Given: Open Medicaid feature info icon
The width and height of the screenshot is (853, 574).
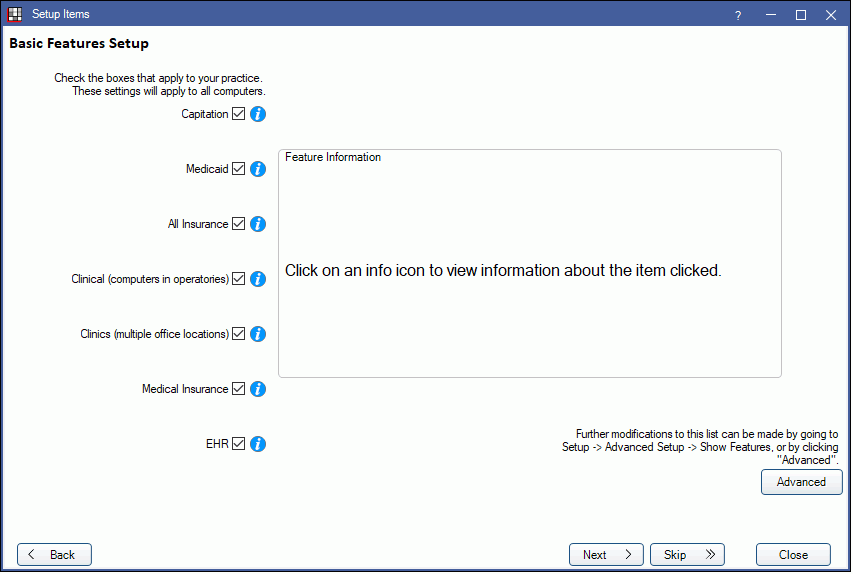Looking at the screenshot, I should 257,169.
